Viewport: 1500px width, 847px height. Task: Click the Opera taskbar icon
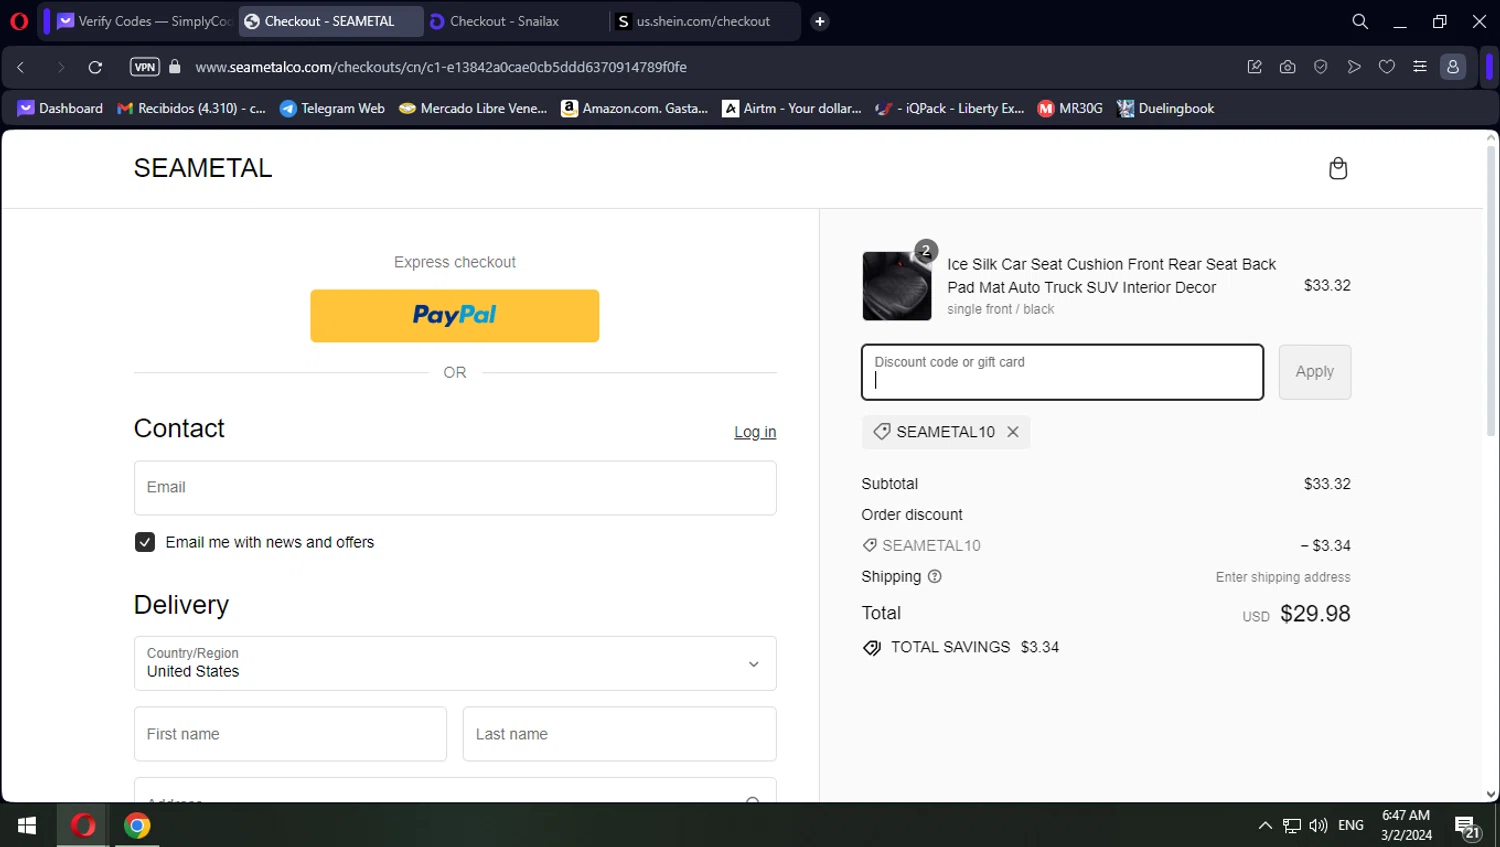pyautogui.click(x=83, y=826)
